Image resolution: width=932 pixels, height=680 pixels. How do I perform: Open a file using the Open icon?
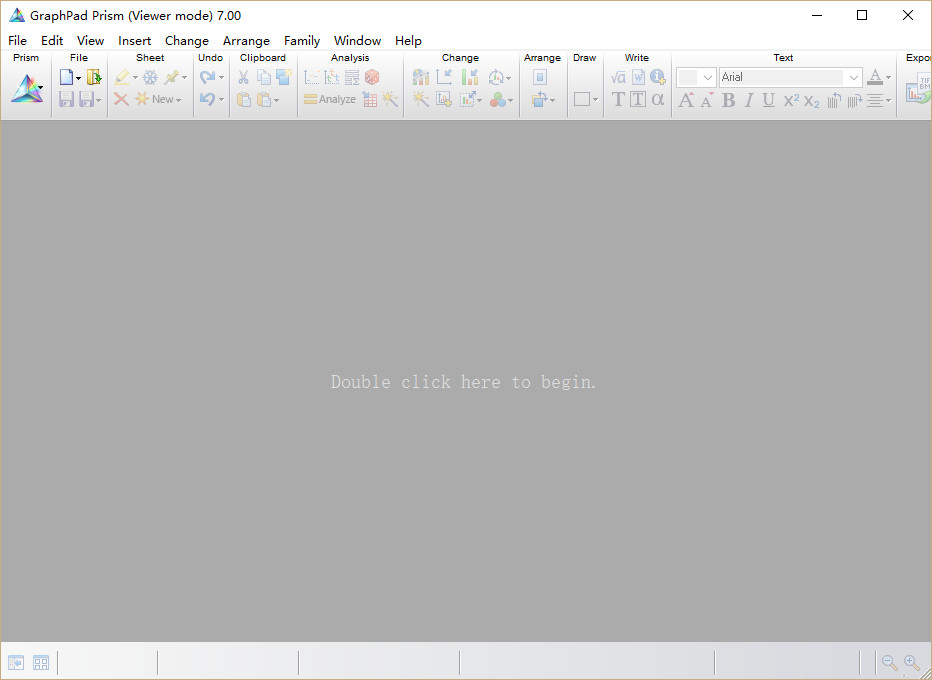coord(93,76)
